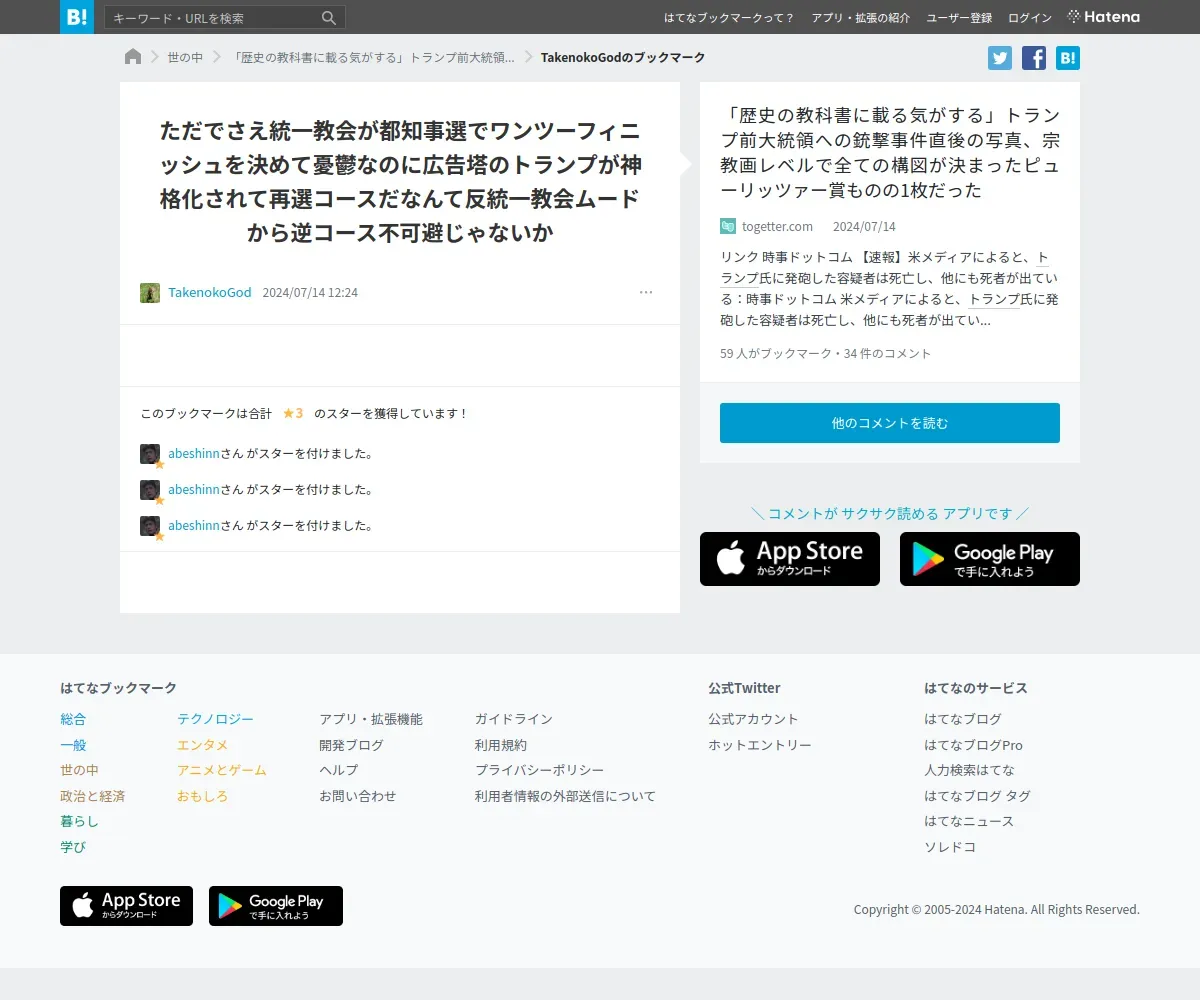Open 開発ブログ footer link
This screenshot has height=1000, width=1200.
click(351, 745)
